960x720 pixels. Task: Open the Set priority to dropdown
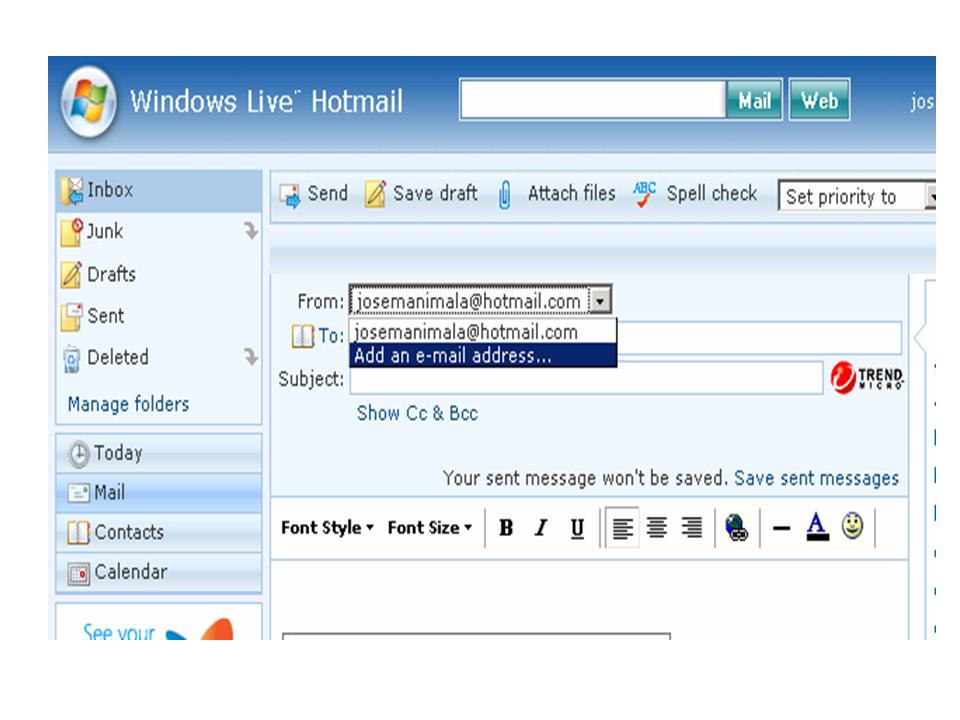point(857,196)
